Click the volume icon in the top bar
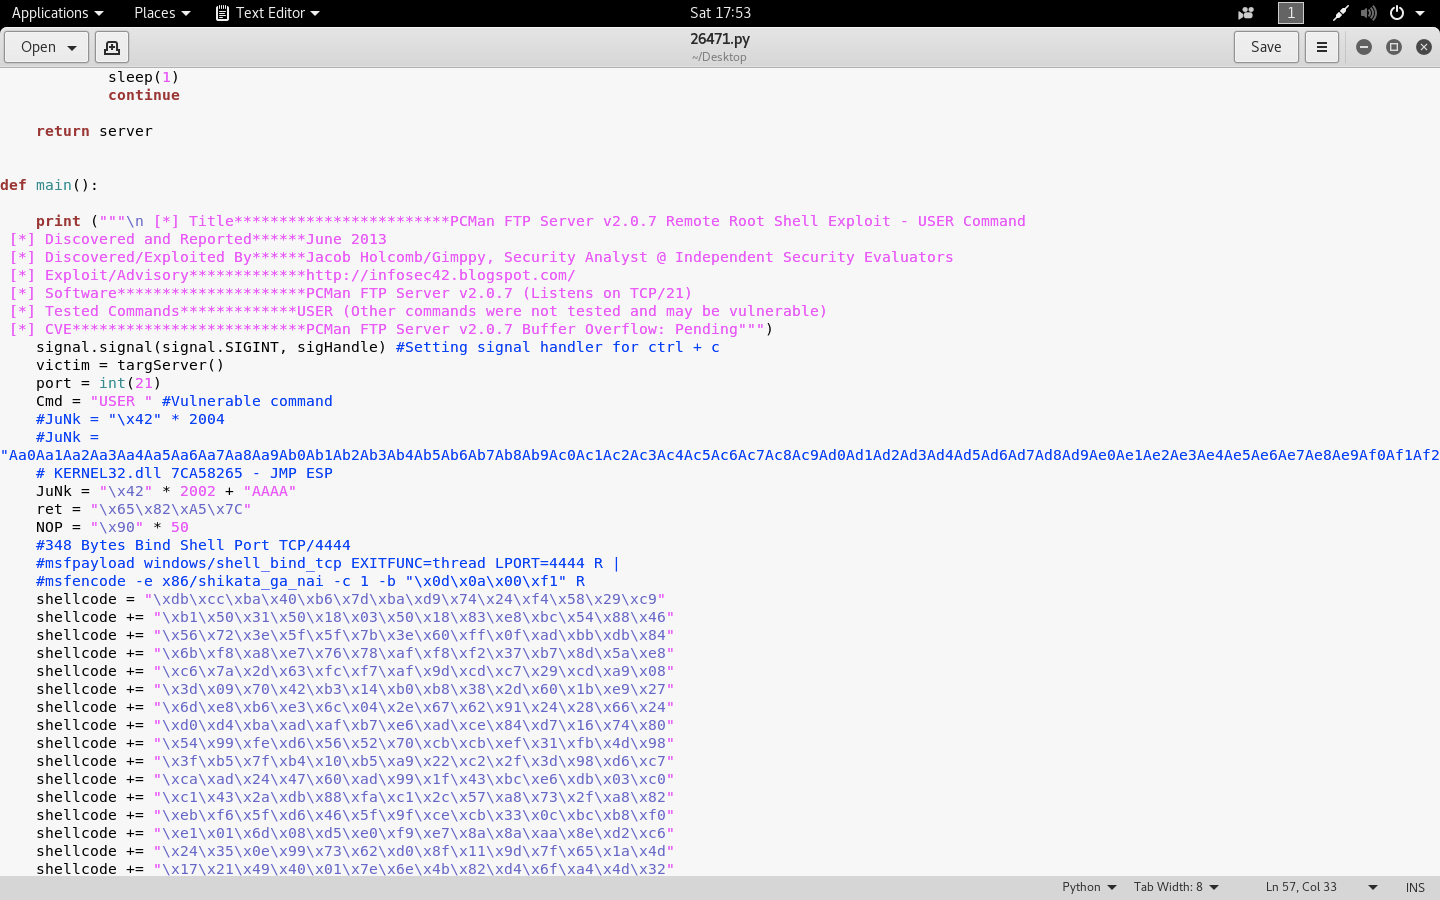This screenshot has width=1440, height=900. pyautogui.click(x=1368, y=13)
